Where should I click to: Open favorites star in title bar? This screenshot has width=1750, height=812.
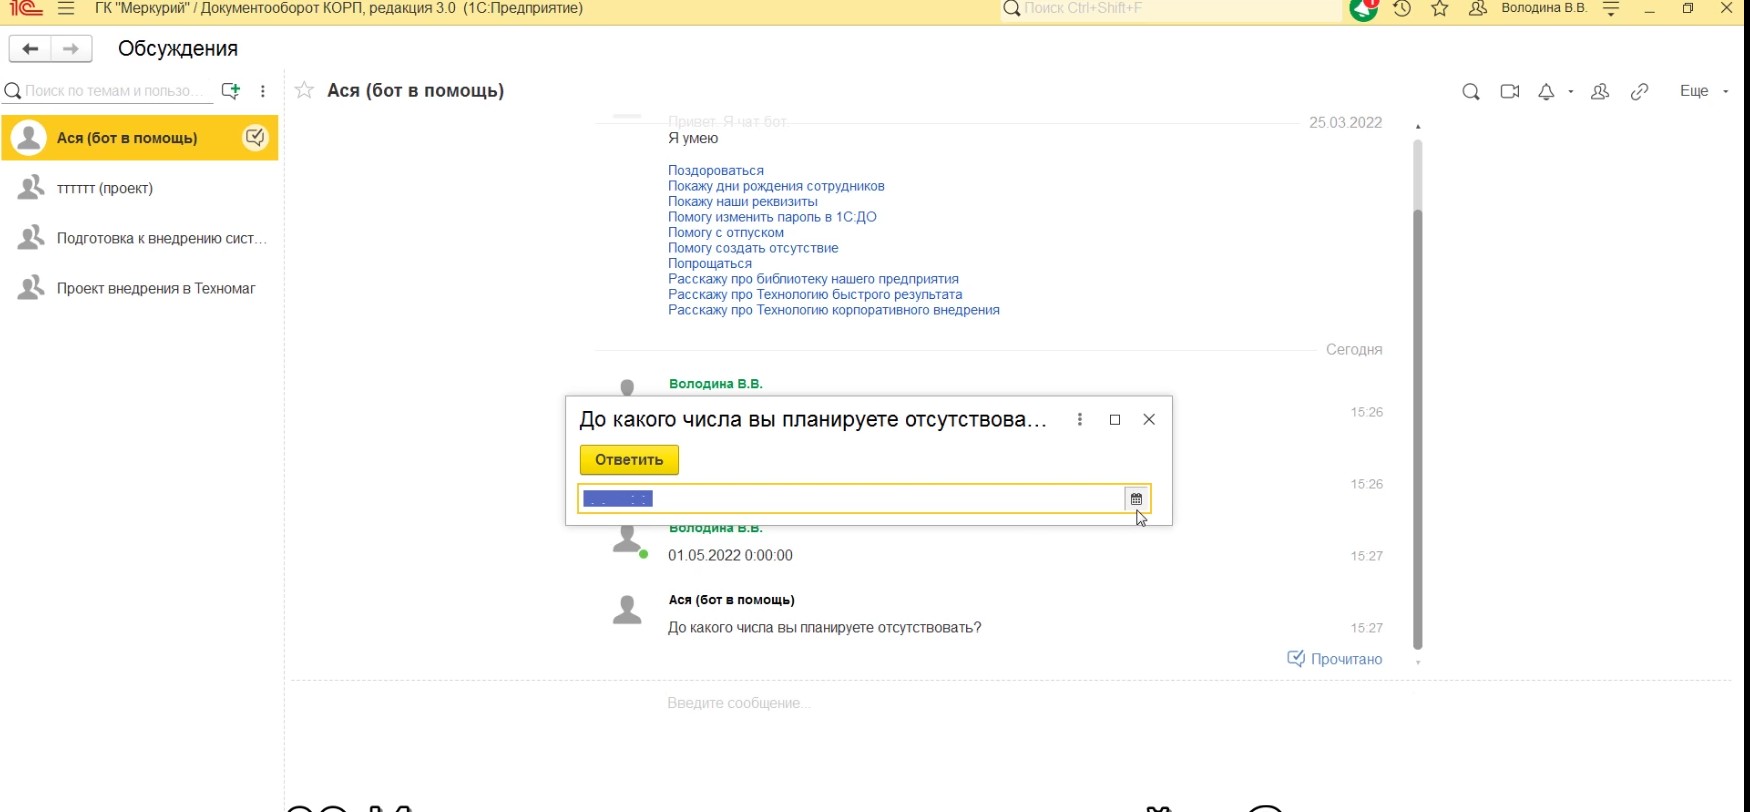pos(1440,9)
